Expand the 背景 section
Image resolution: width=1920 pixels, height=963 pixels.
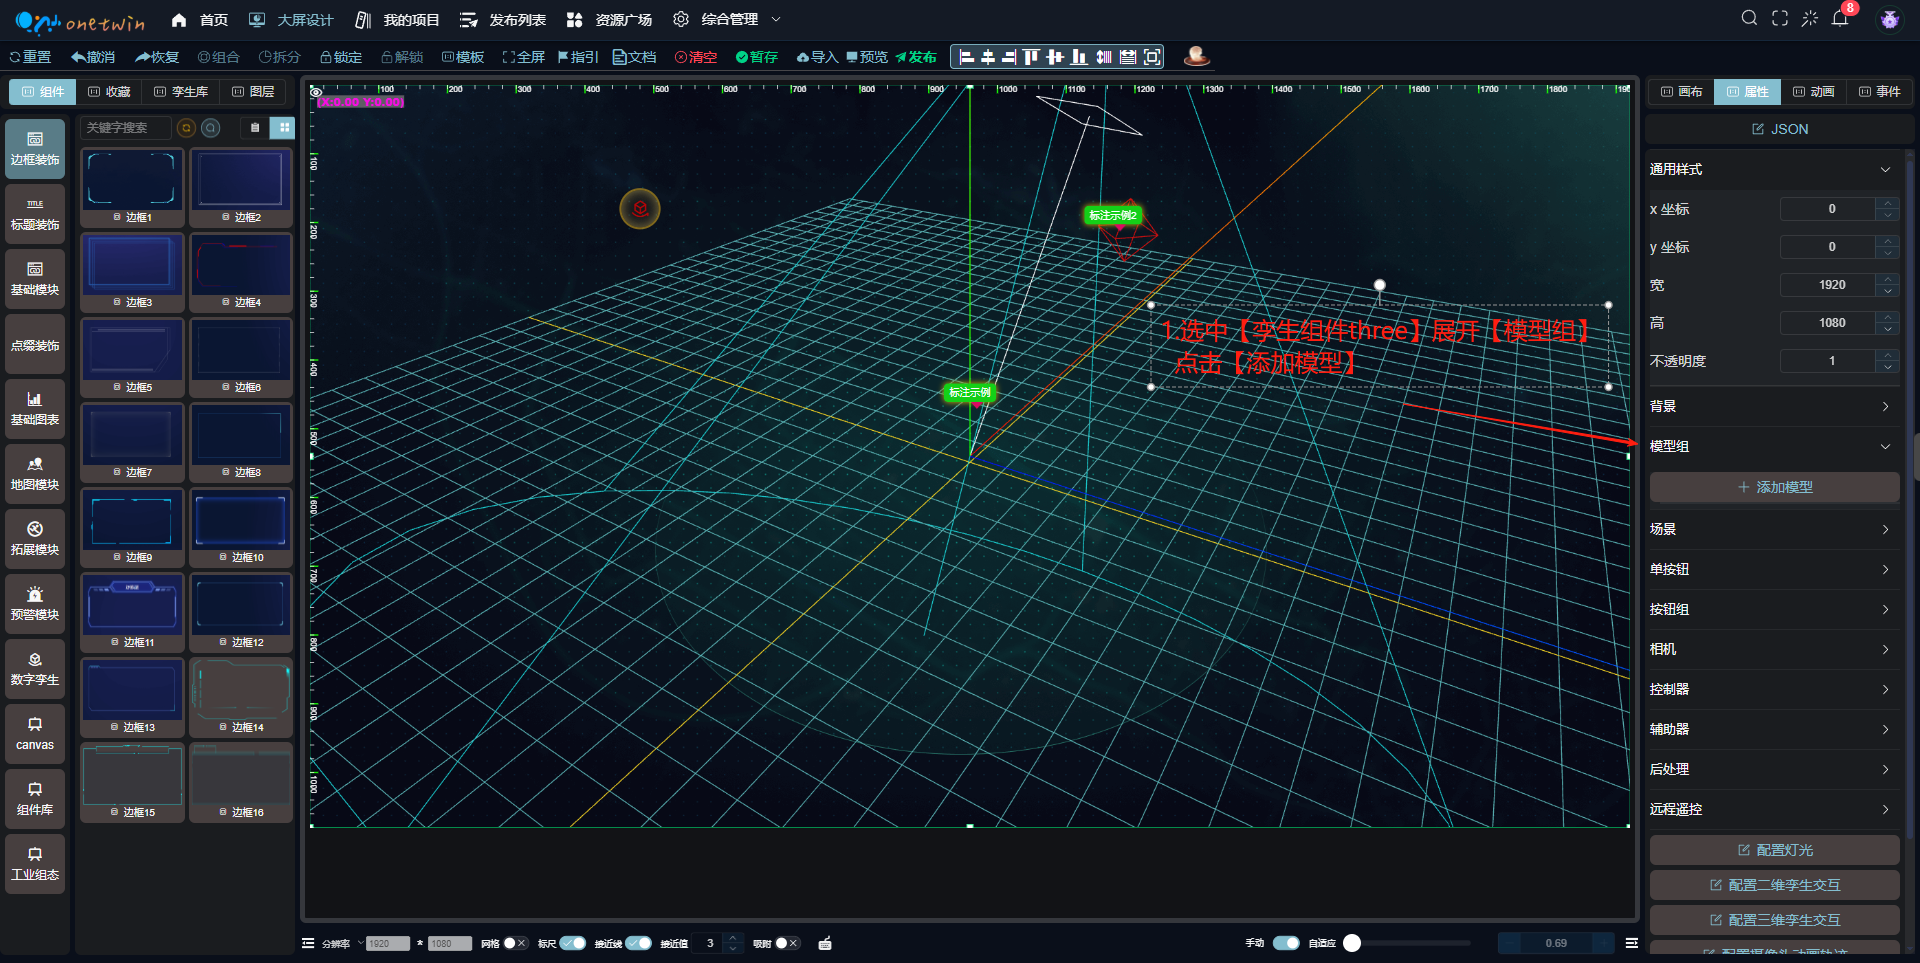pyautogui.click(x=1768, y=406)
